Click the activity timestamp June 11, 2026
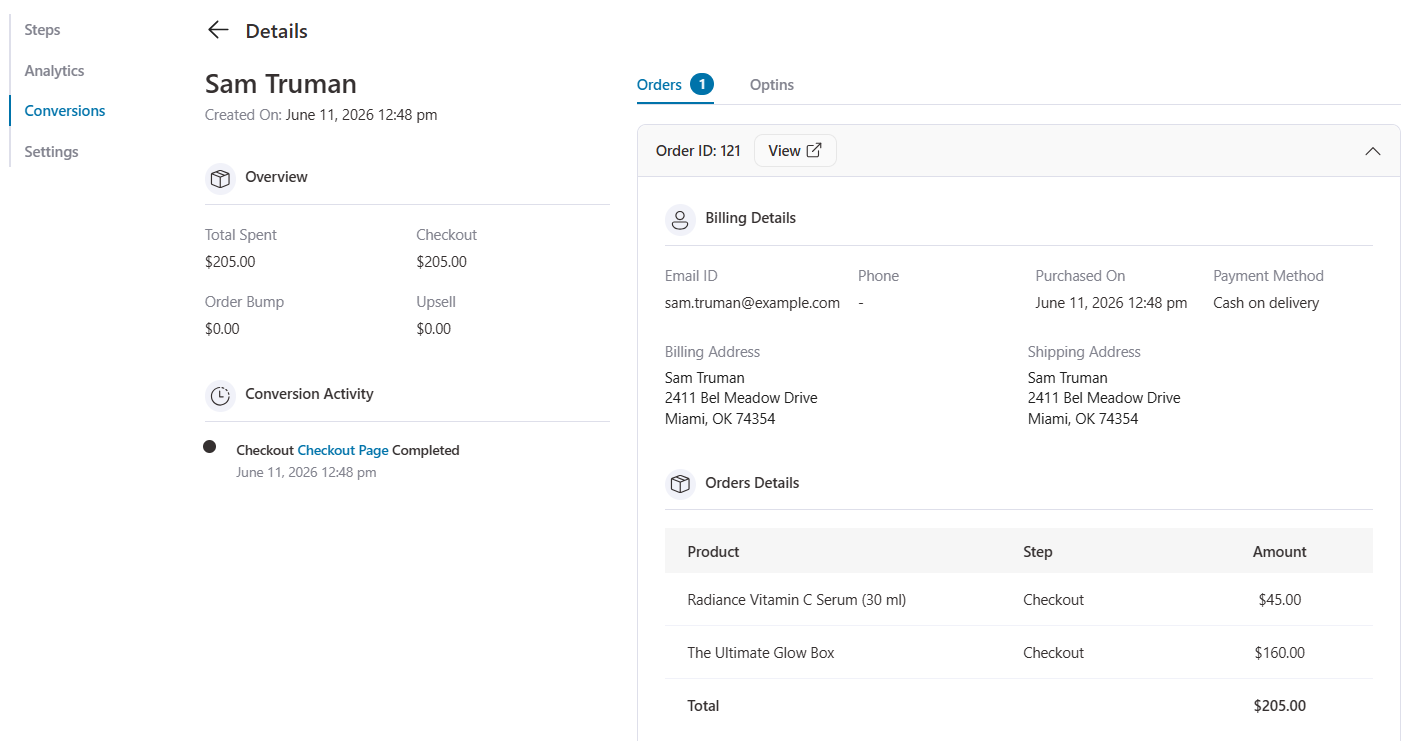The width and height of the screenshot is (1411, 741). click(306, 473)
